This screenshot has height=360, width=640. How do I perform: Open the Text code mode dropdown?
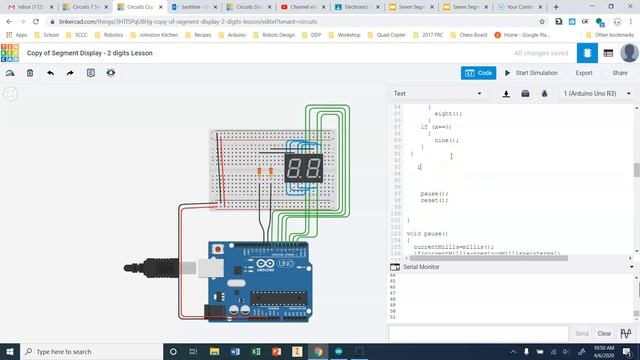(x=437, y=93)
